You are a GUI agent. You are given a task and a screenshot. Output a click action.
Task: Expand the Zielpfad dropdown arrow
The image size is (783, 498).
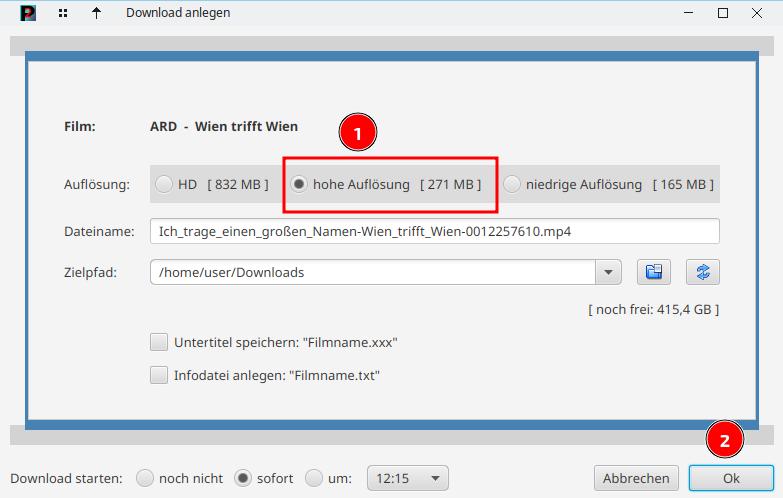point(608,272)
